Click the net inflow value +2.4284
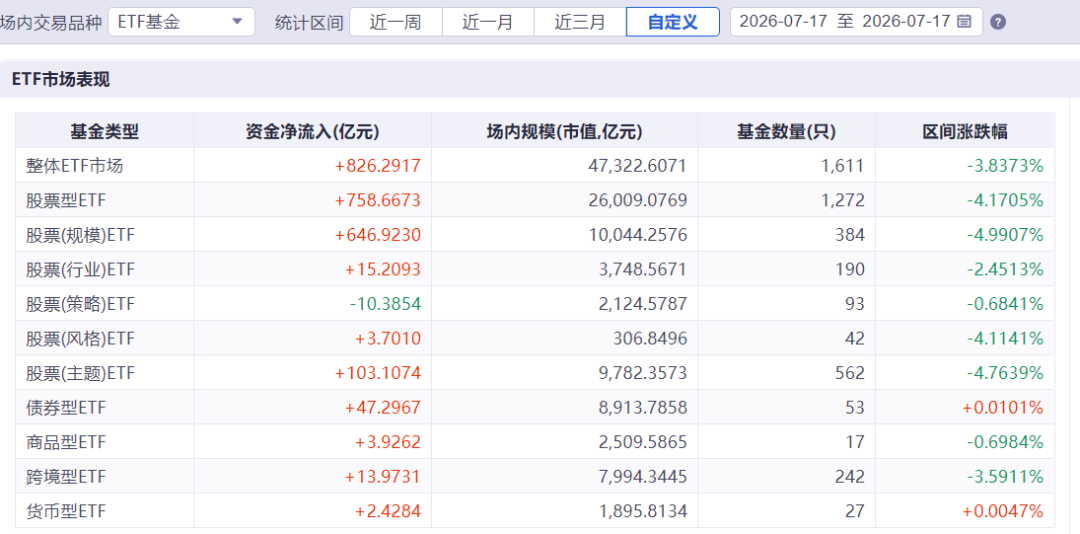1080x534 pixels. point(387,511)
